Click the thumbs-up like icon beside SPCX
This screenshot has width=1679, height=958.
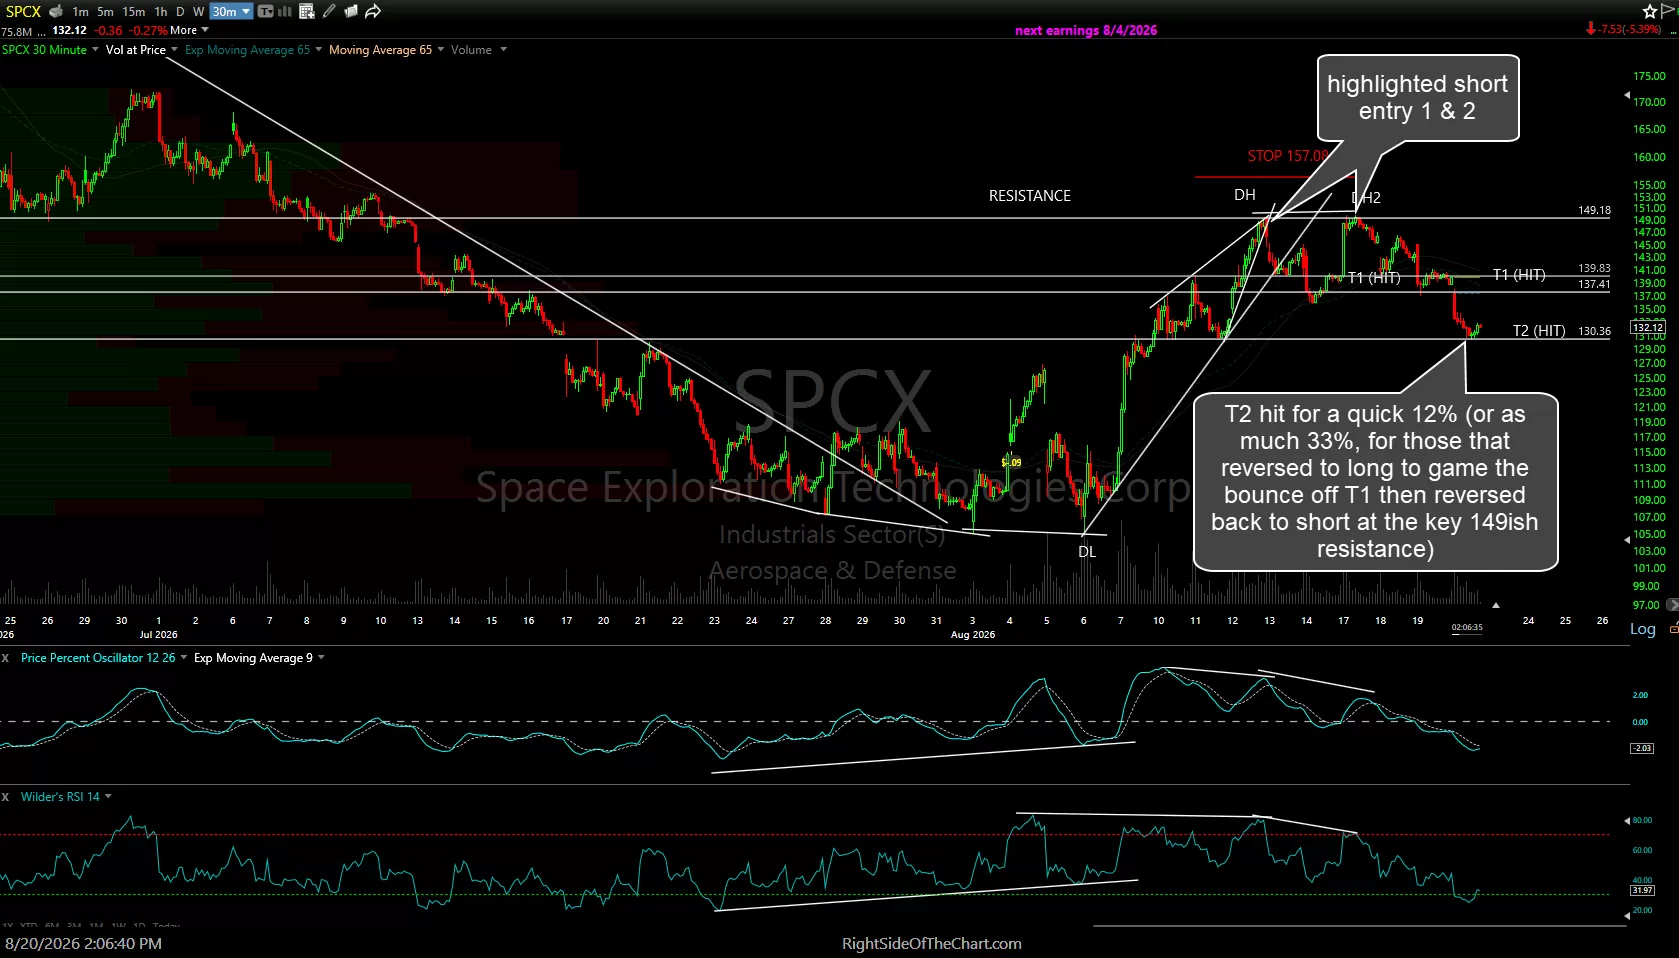[x=56, y=11]
